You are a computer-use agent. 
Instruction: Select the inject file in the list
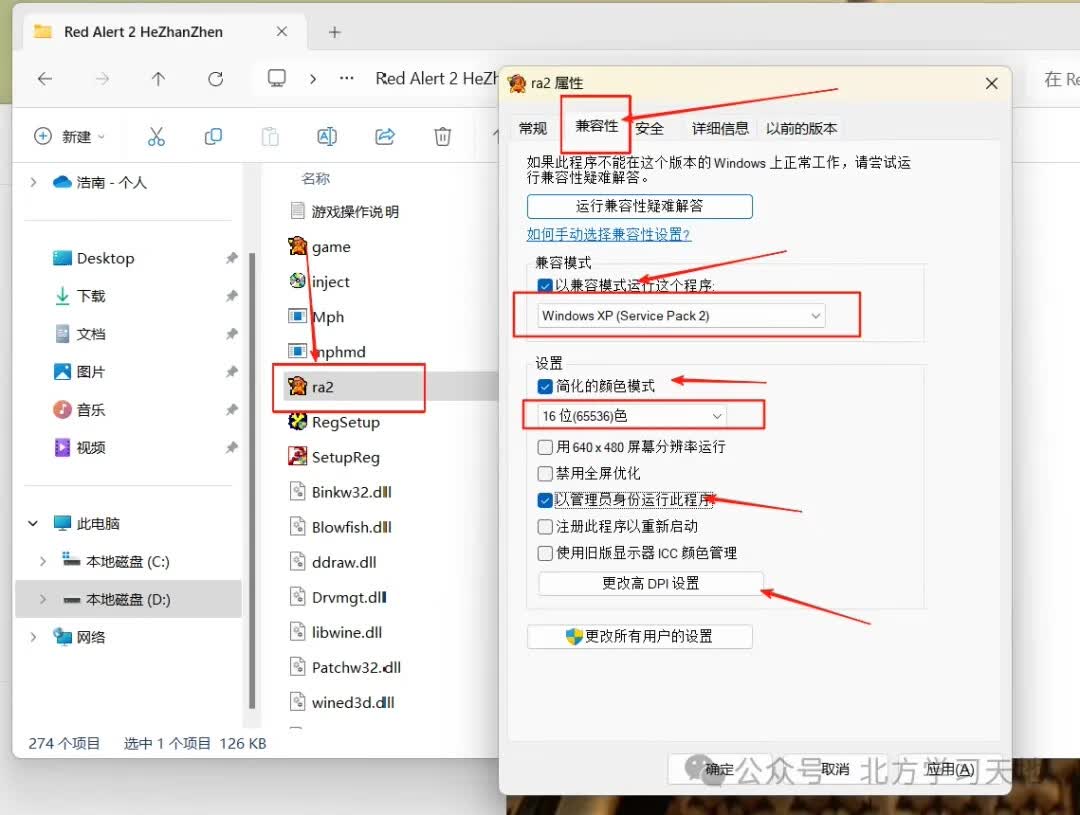click(x=319, y=282)
